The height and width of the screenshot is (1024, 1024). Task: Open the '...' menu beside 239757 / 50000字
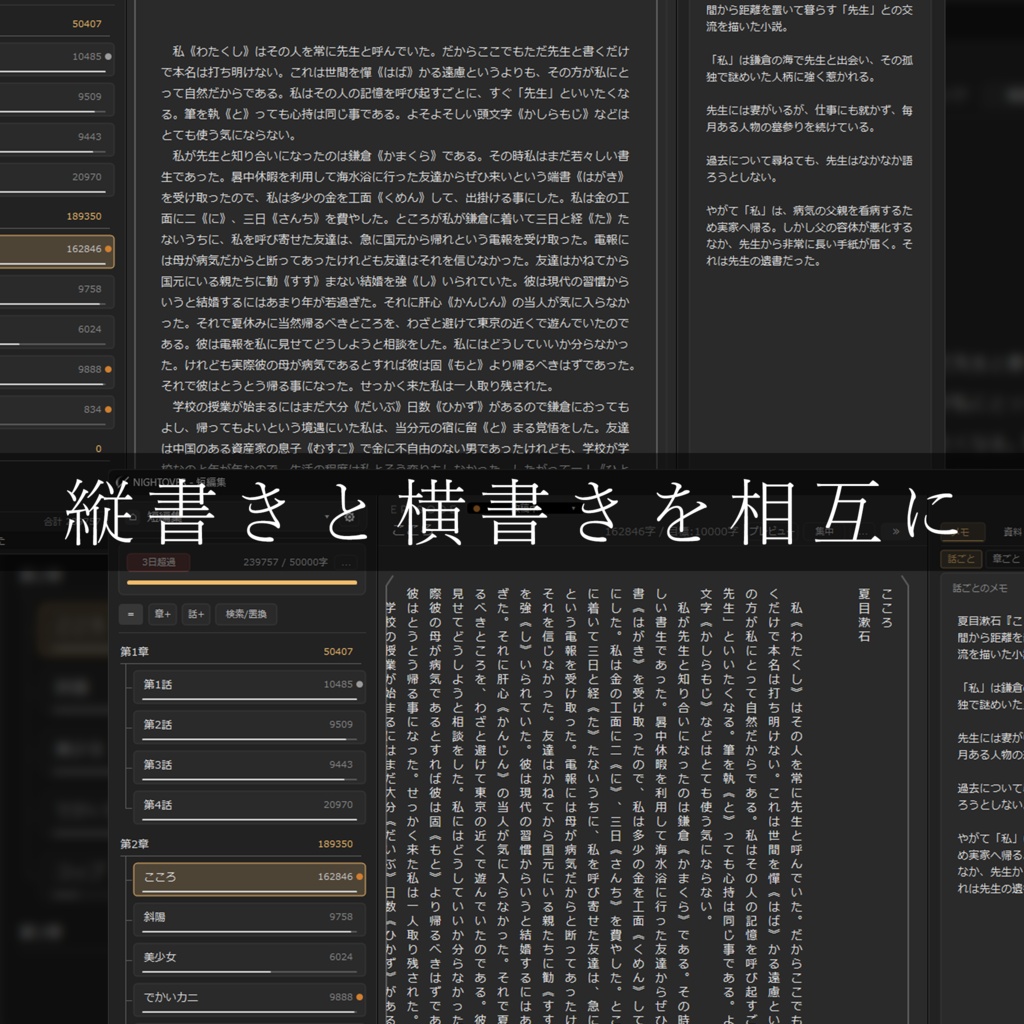tap(346, 562)
